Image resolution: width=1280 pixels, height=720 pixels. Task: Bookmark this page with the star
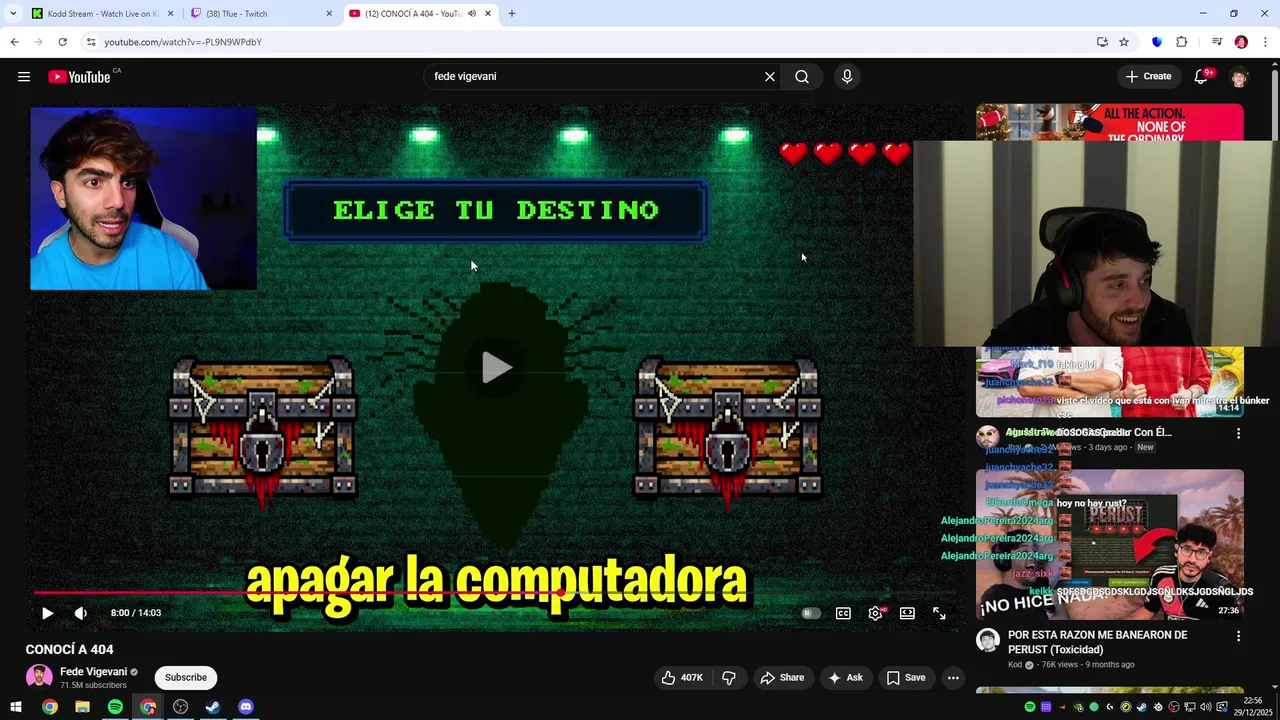(1124, 42)
